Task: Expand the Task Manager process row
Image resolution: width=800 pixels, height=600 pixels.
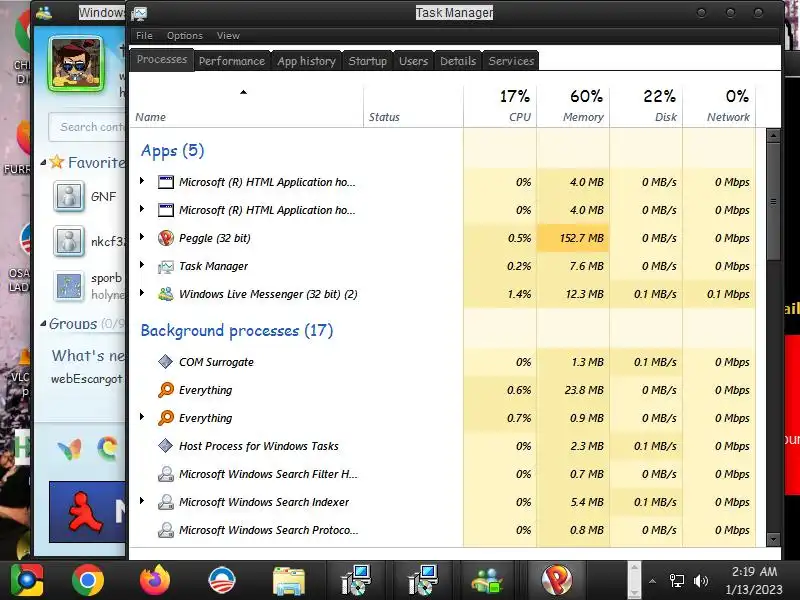Action: 142,265
